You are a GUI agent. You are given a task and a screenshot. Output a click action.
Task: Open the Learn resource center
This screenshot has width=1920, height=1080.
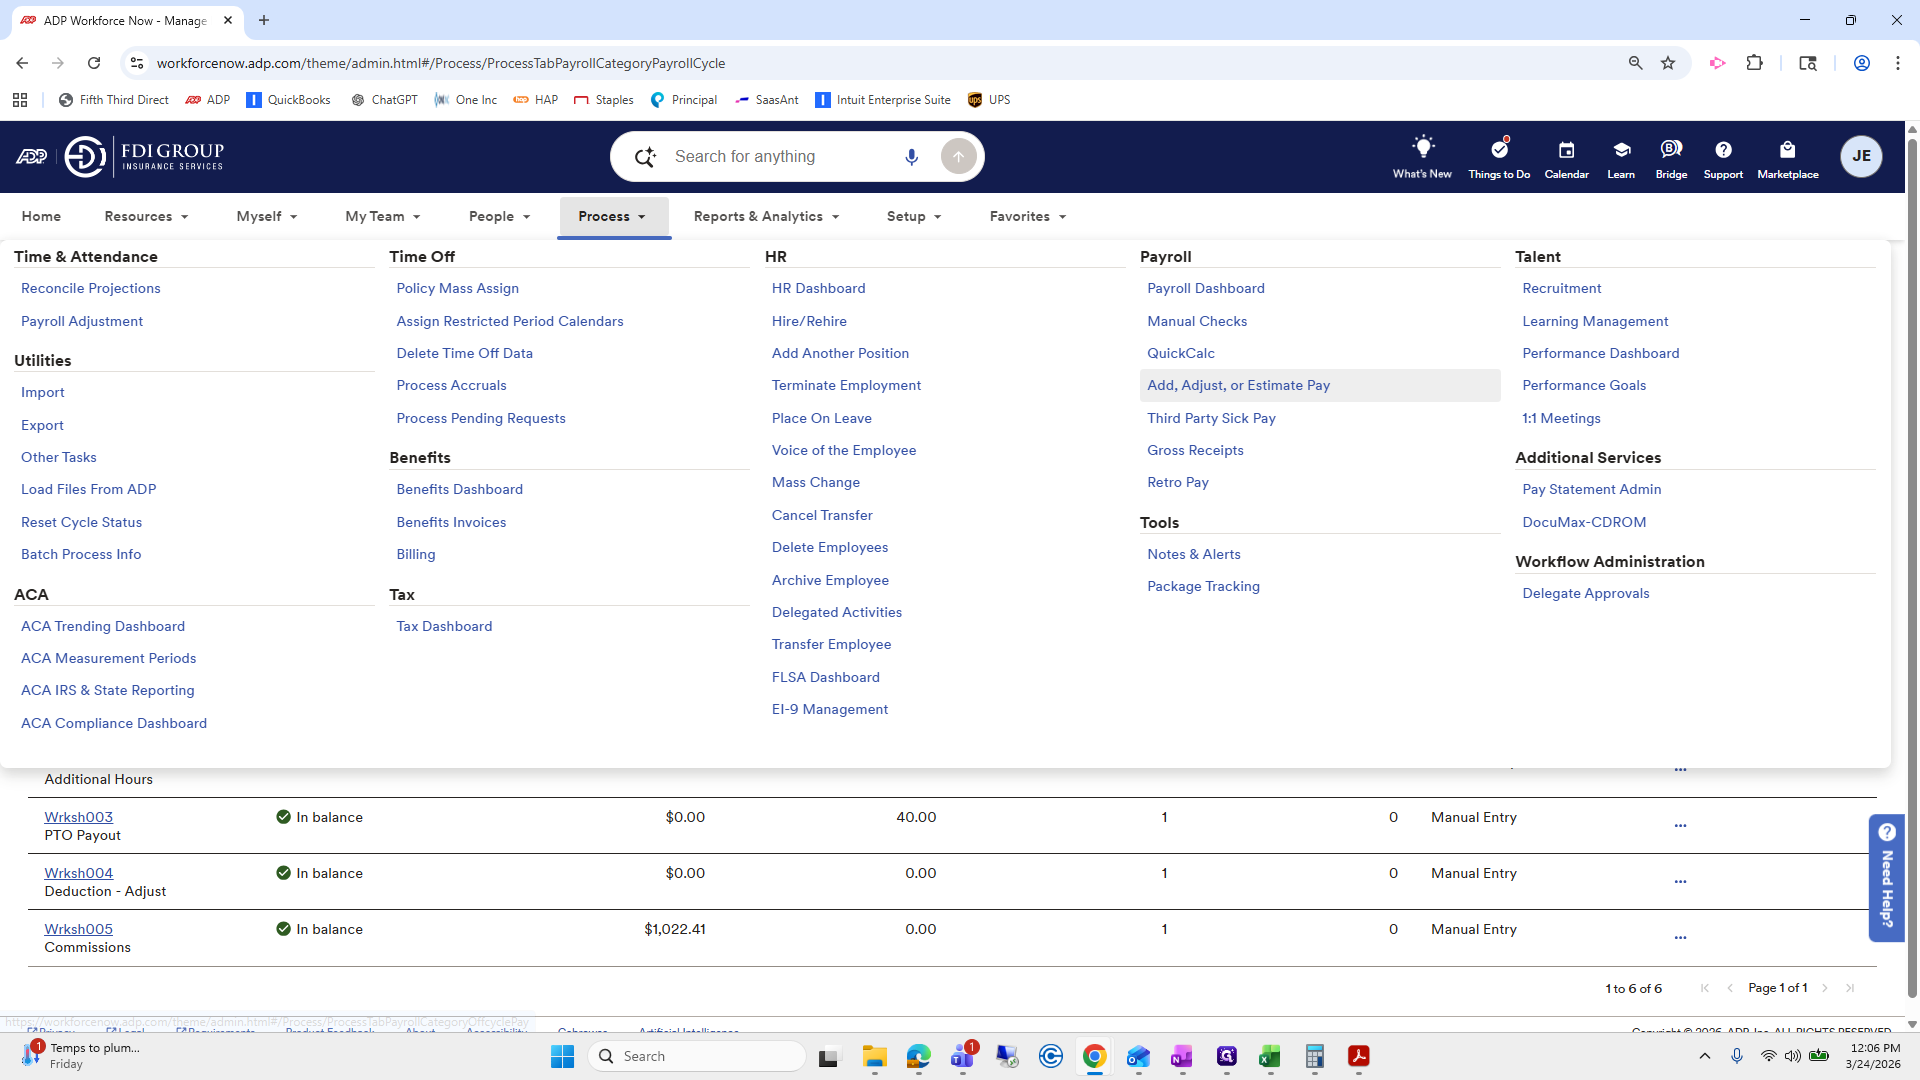coord(1619,156)
